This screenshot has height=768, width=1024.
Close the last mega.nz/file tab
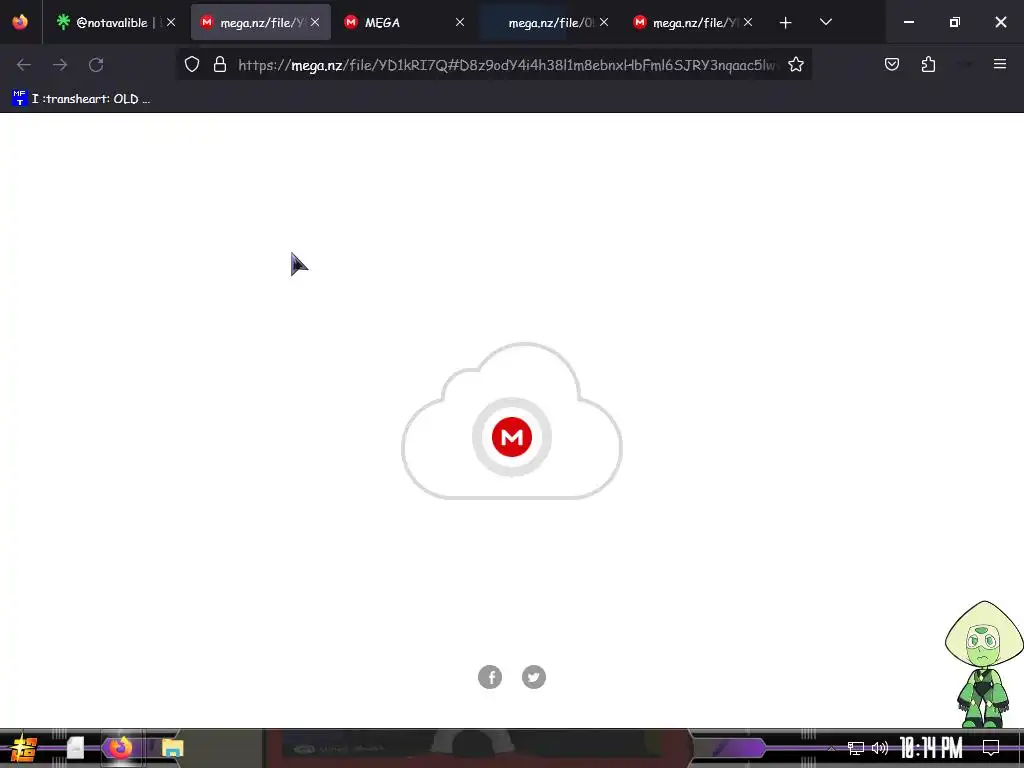click(x=748, y=22)
